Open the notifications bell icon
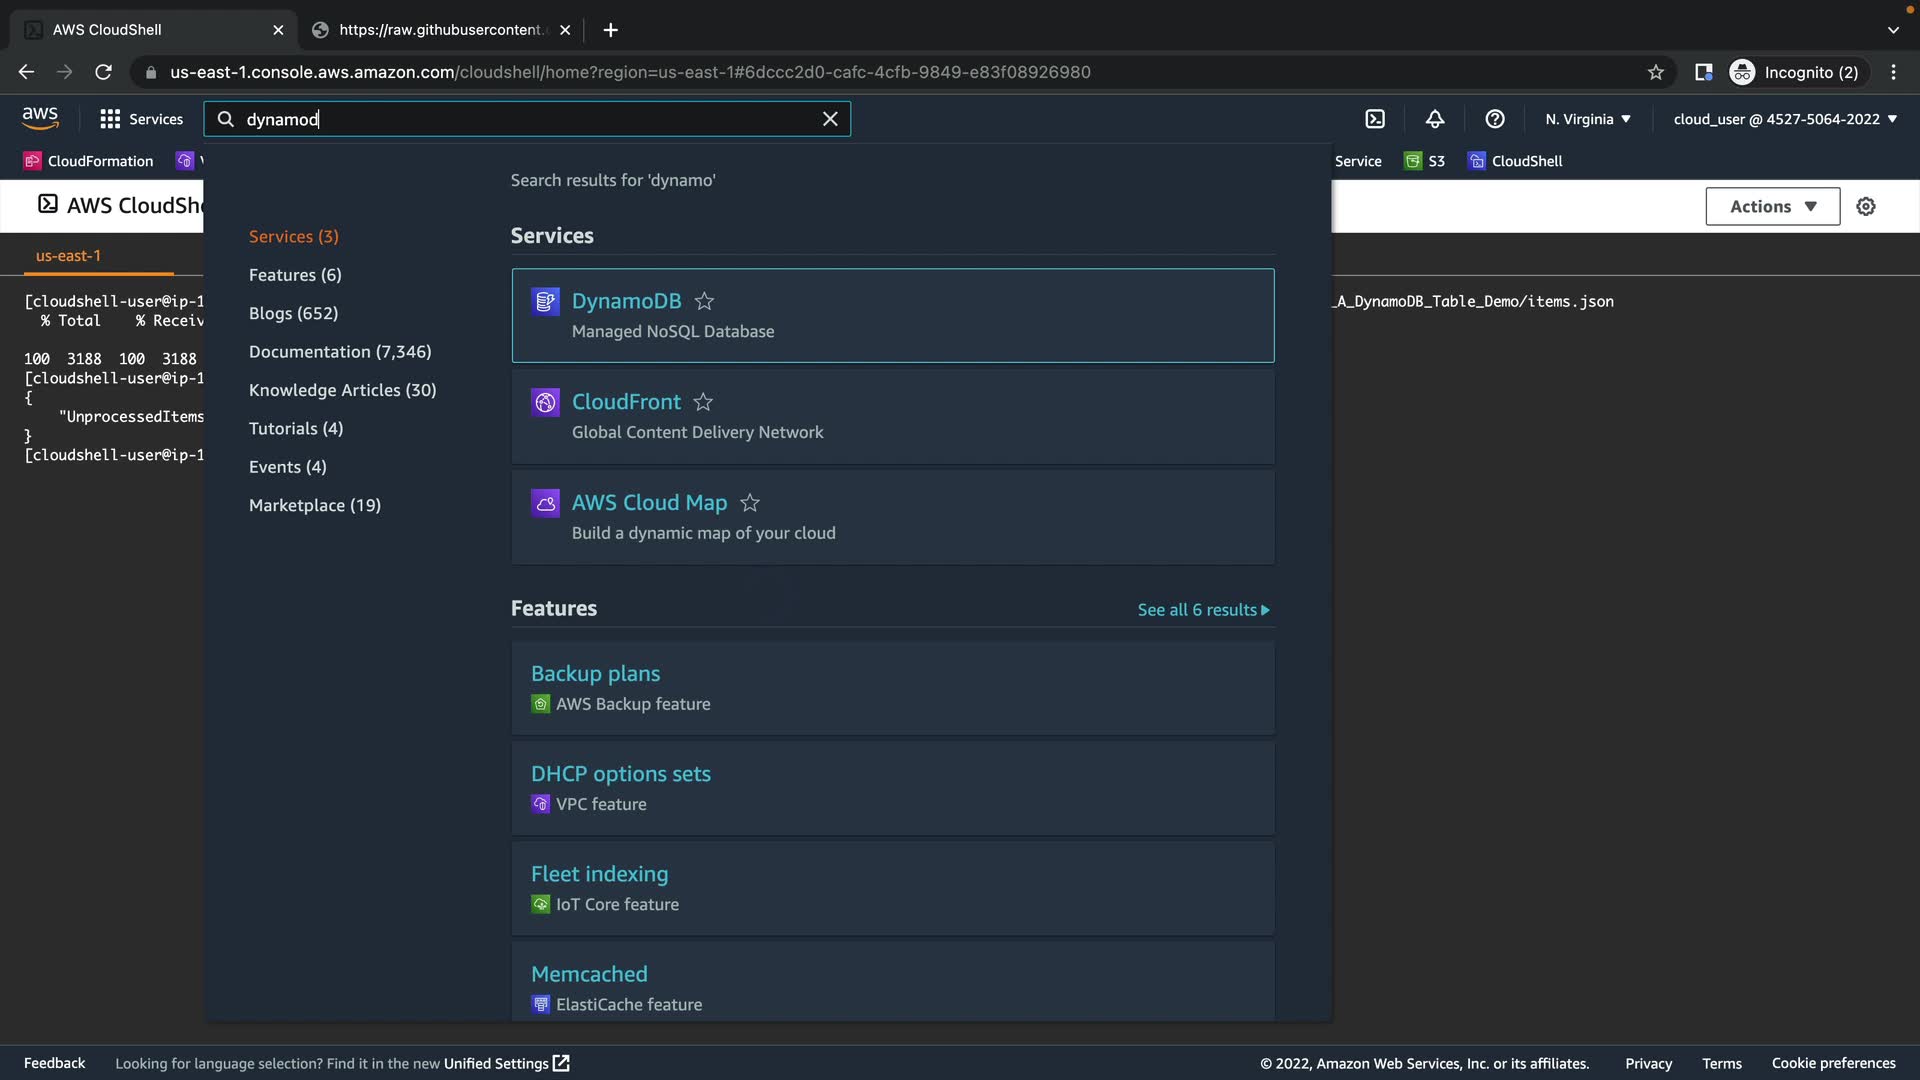This screenshot has height=1080, width=1920. click(1435, 119)
